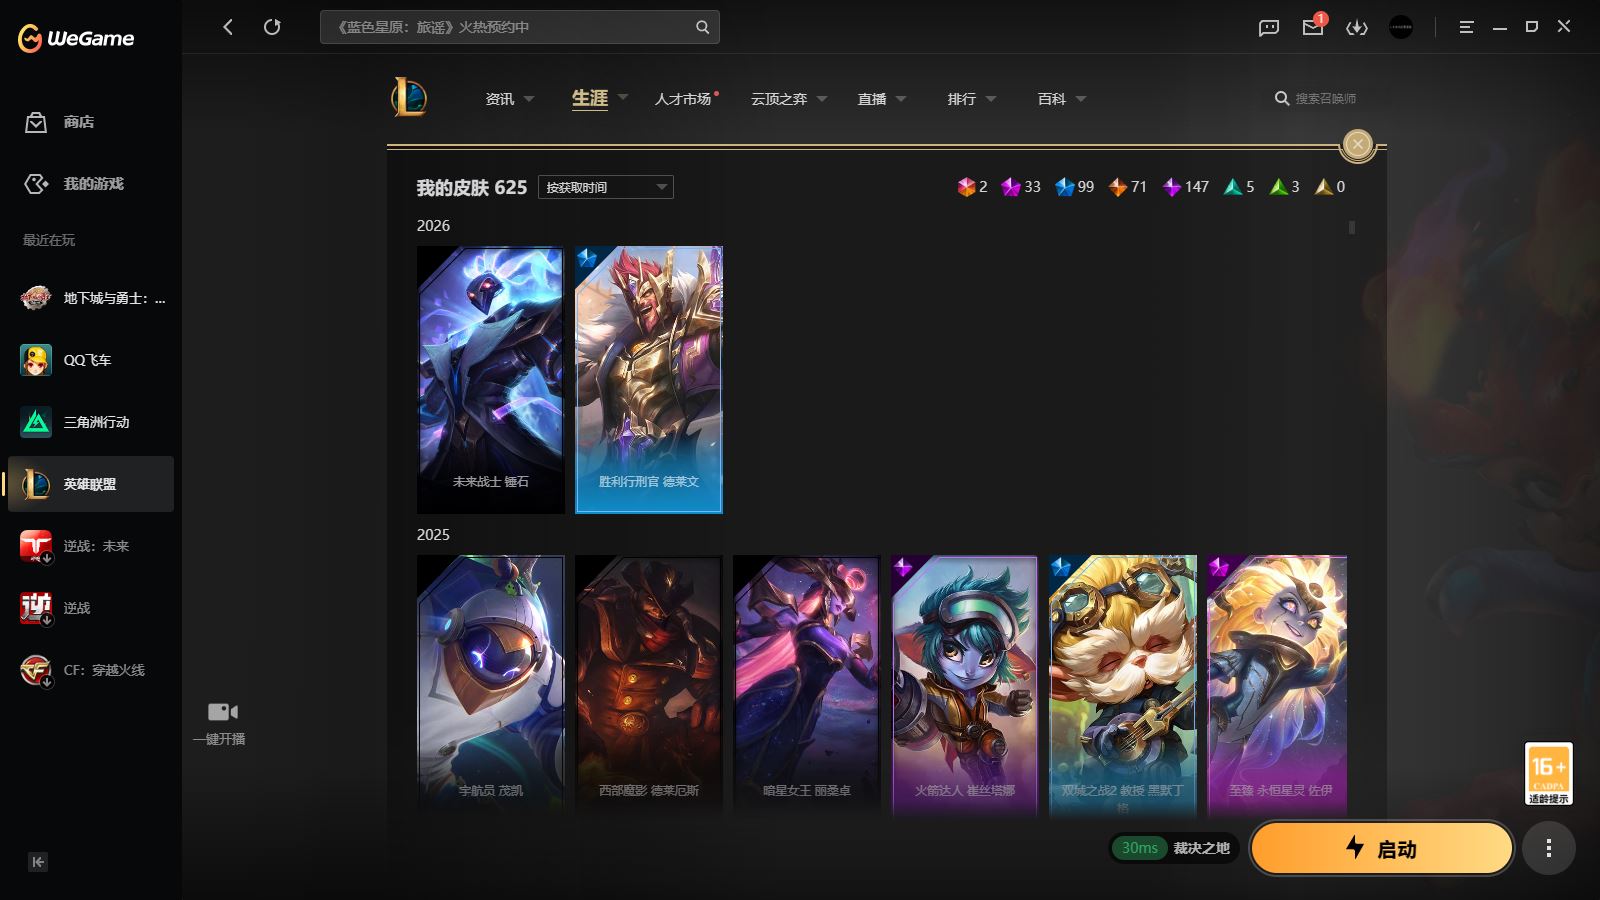Filter by the green gem showing 3
This screenshot has width=1600, height=900.
pyautogui.click(x=1284, y=187)
